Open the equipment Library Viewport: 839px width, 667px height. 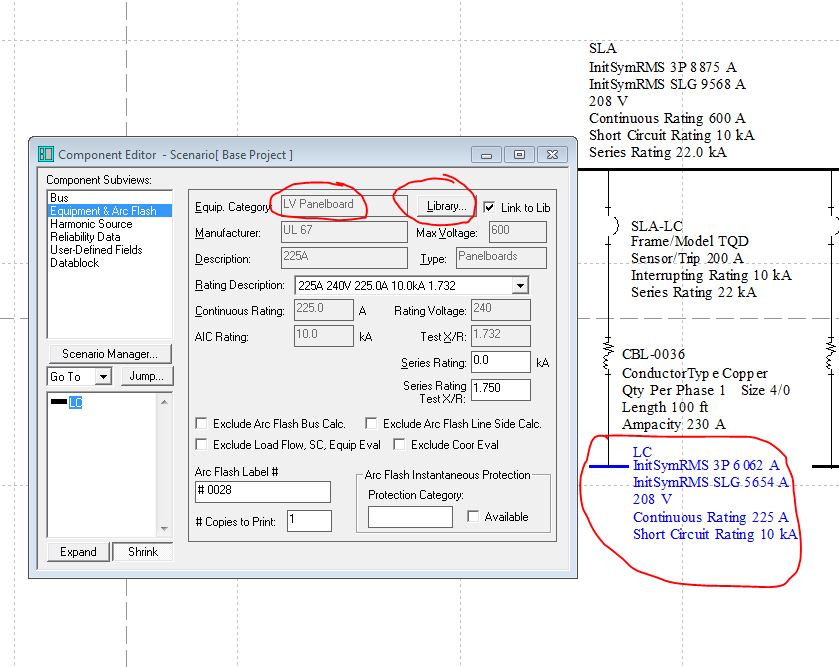[x=446, y=206]
